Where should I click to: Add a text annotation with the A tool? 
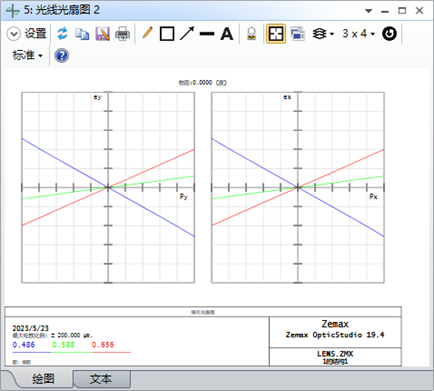pos(227,34)
